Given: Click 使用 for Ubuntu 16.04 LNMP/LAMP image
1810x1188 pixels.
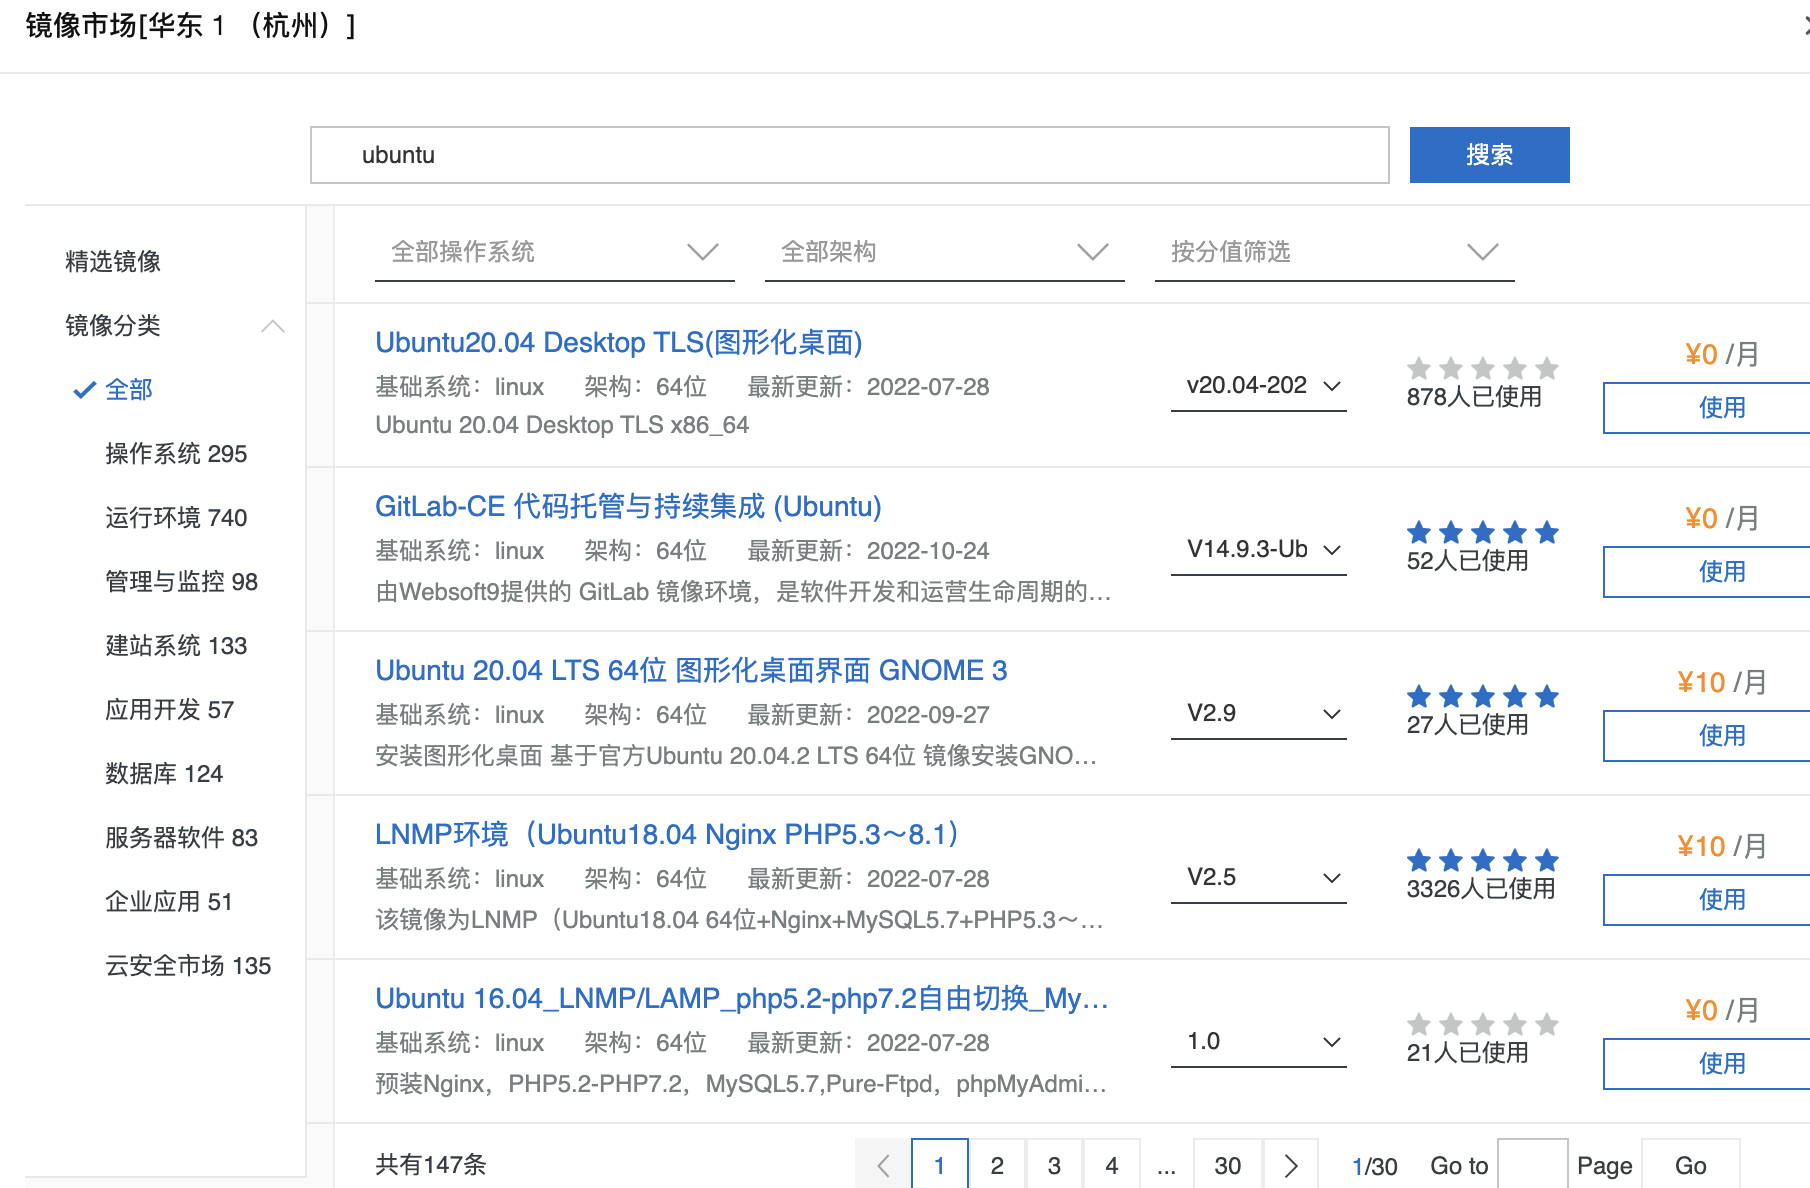Looking at the screenshot, I should [1720, 1064].
